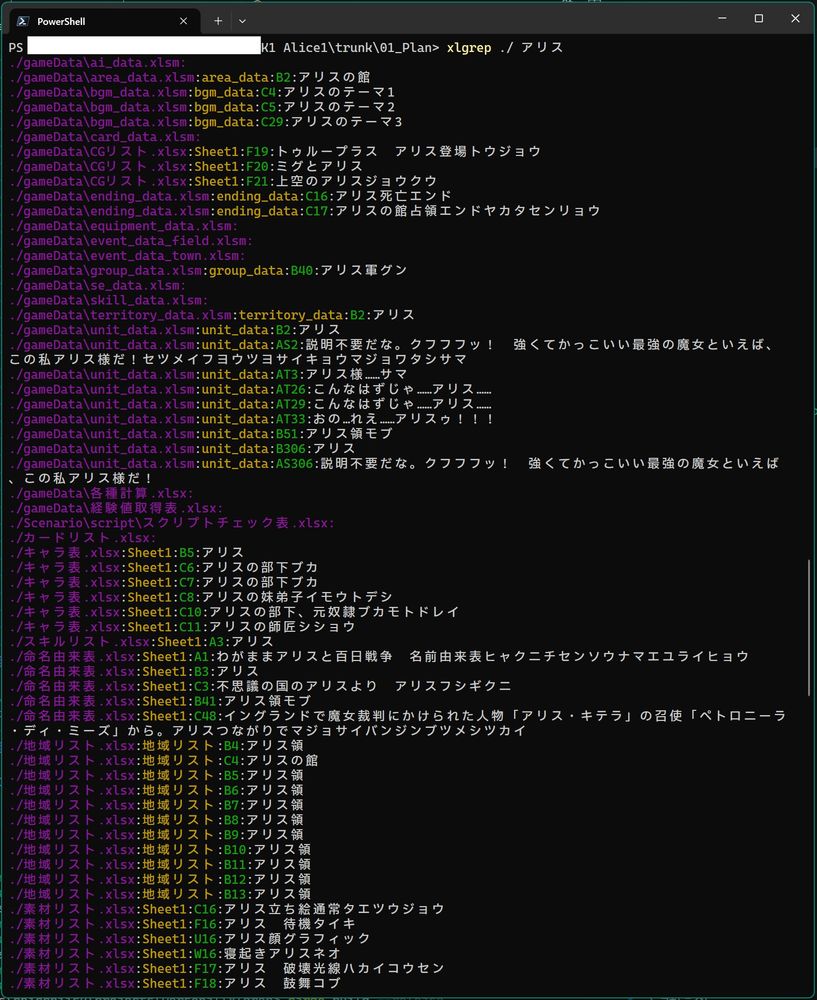Click the unit_data AS306 description line
The width and height of the screenshot is (817, 1000).
coord(394,471)
